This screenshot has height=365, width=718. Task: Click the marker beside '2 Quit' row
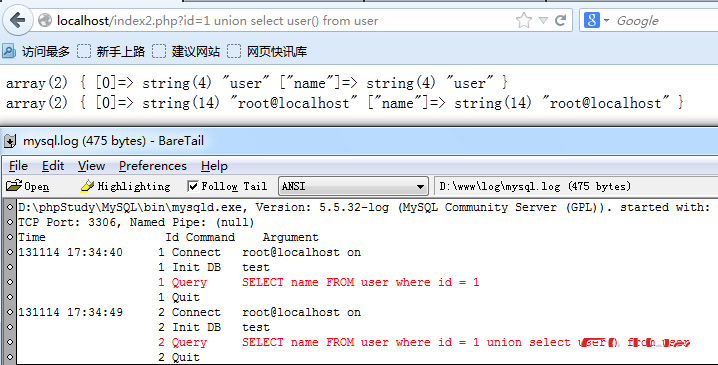coord(10,357)
